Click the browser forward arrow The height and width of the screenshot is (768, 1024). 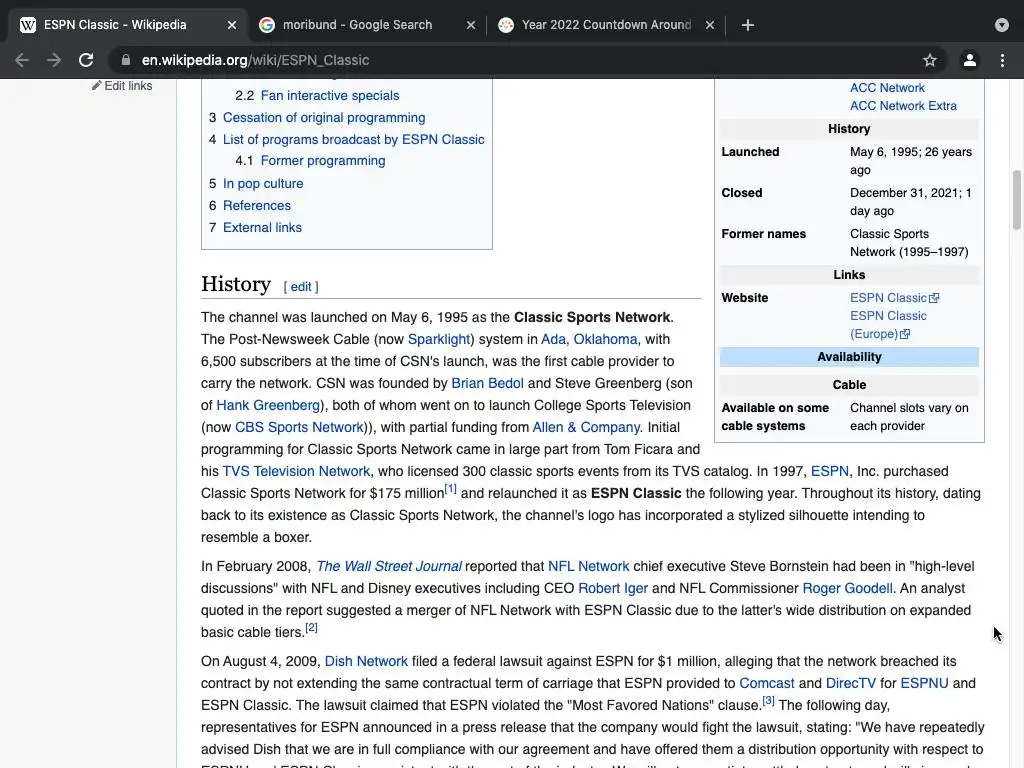point(54,60)
